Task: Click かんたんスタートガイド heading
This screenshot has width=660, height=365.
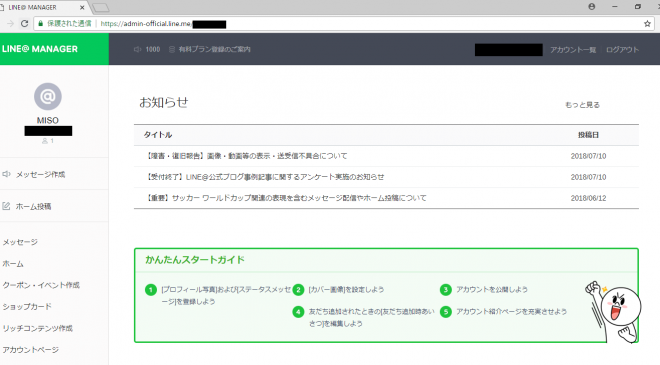Action: pos(195,260)
